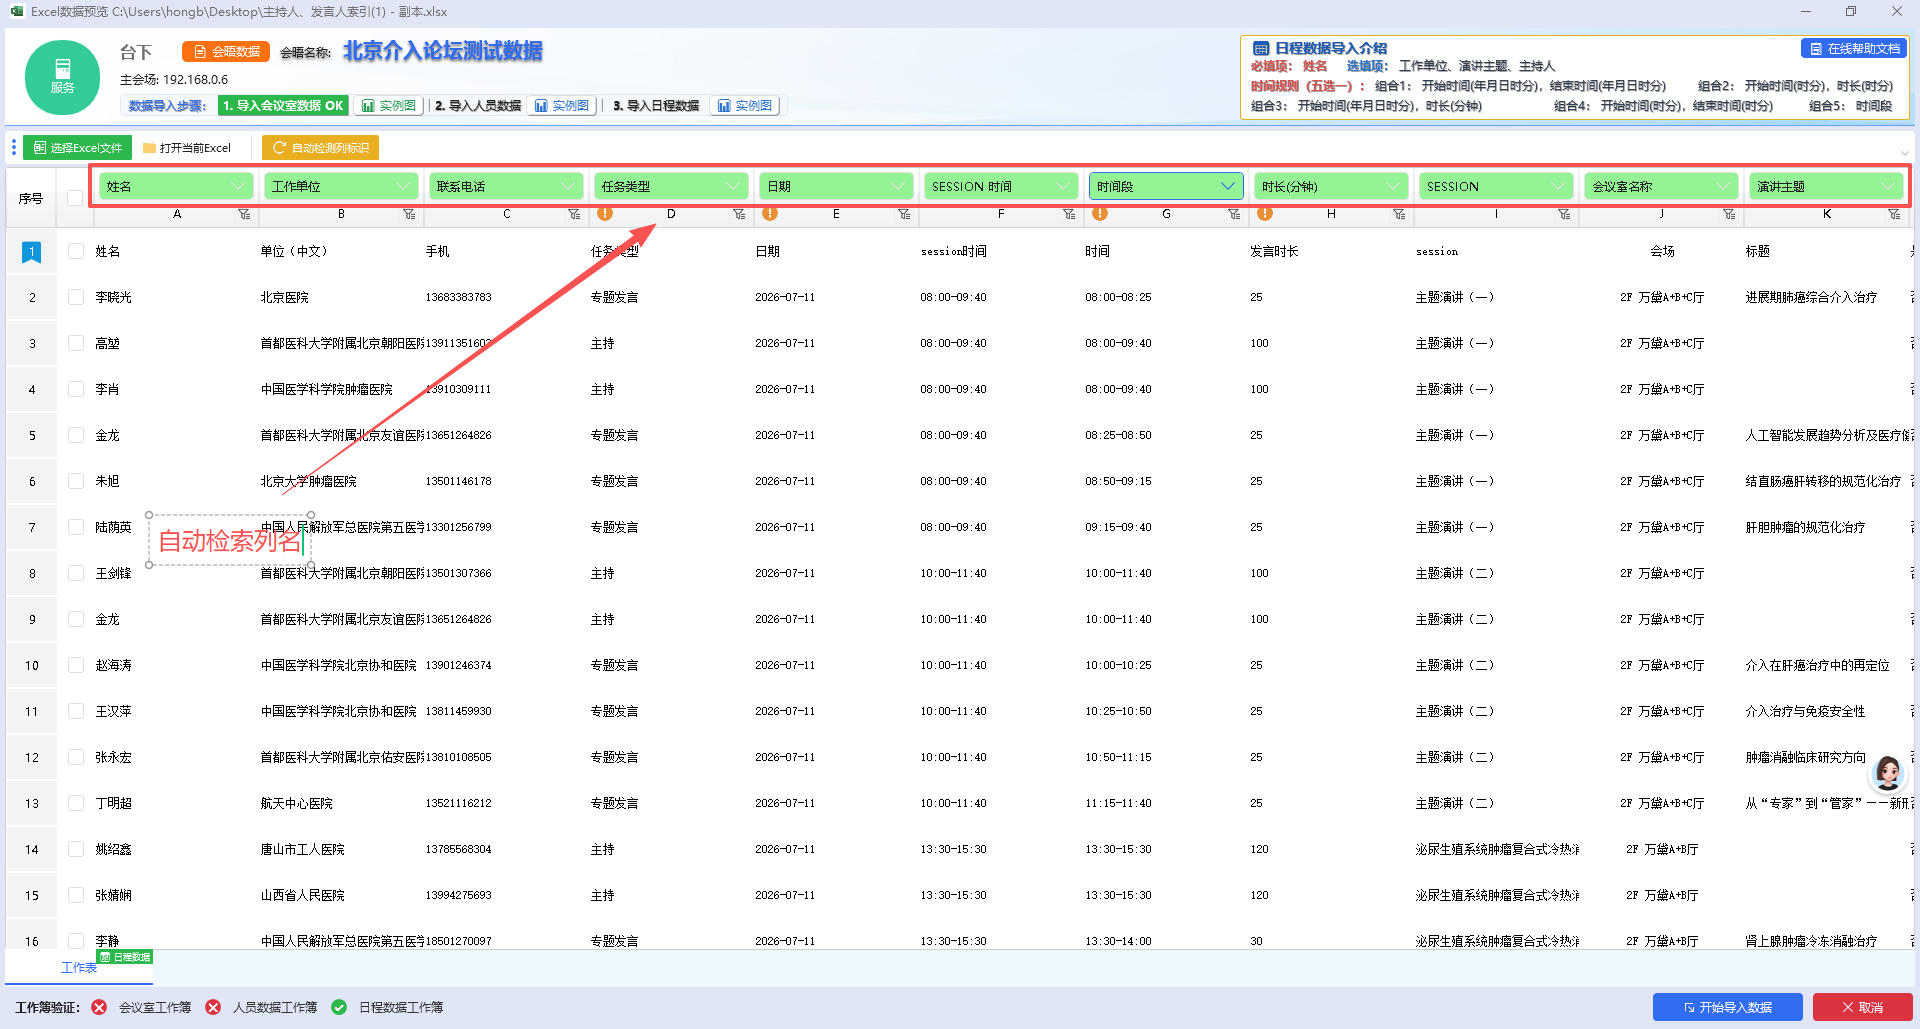
Task: Open the 日期 column mapping dropdown
Action: pos(836,186)
